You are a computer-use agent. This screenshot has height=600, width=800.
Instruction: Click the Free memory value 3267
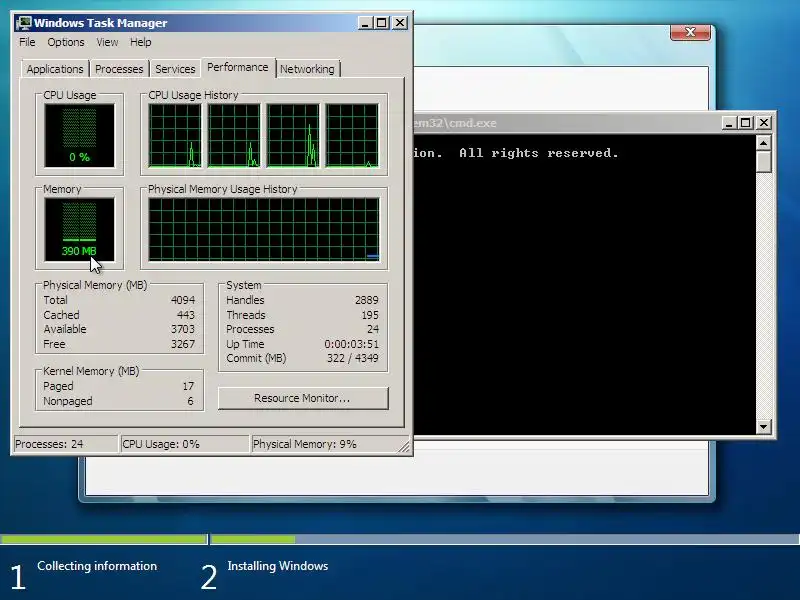tap(183, 344)
